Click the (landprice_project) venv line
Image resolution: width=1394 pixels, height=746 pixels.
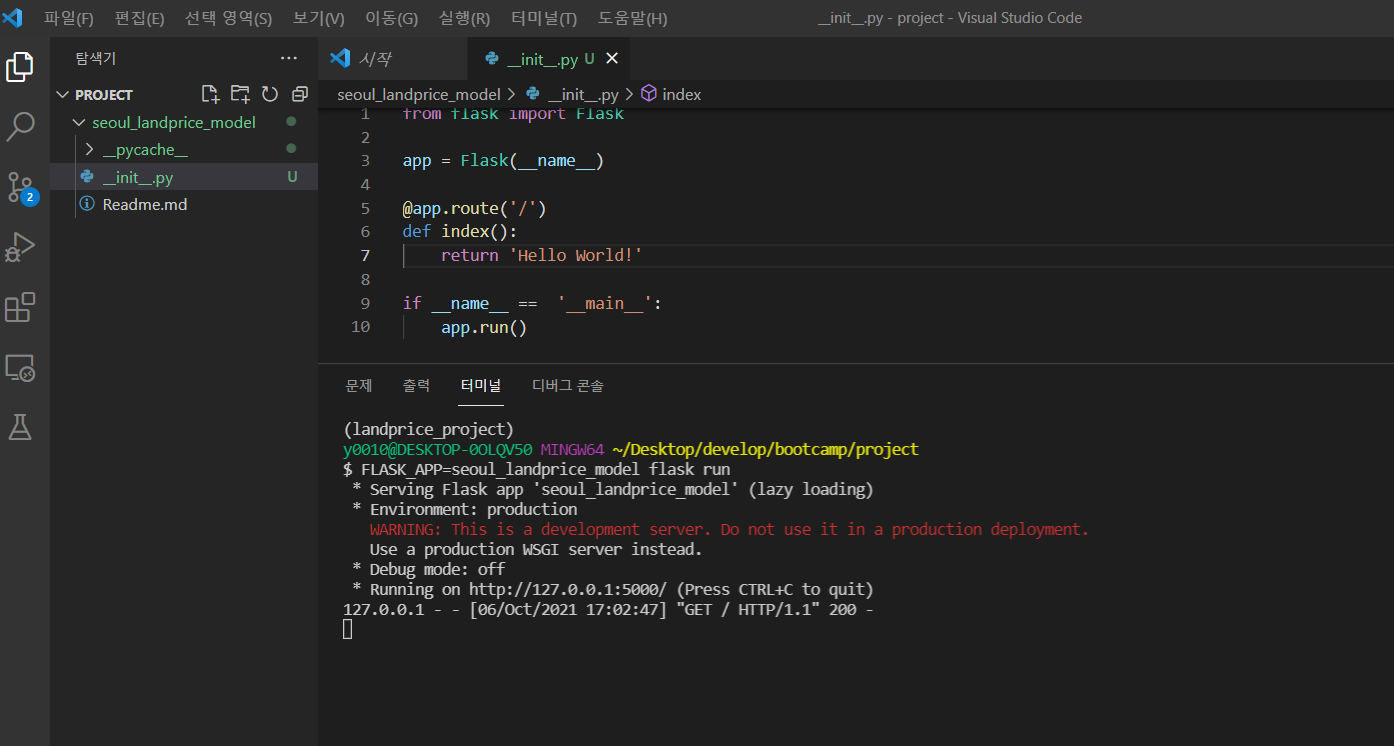pos(429,429)
